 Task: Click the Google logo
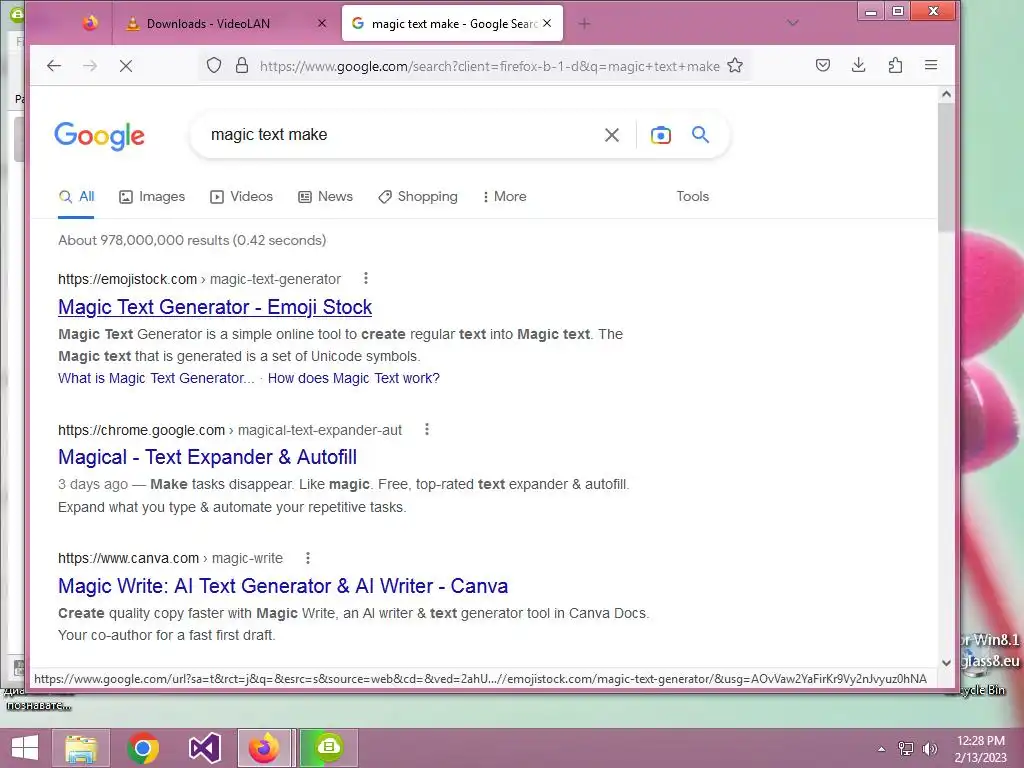[x=99, y=136]
